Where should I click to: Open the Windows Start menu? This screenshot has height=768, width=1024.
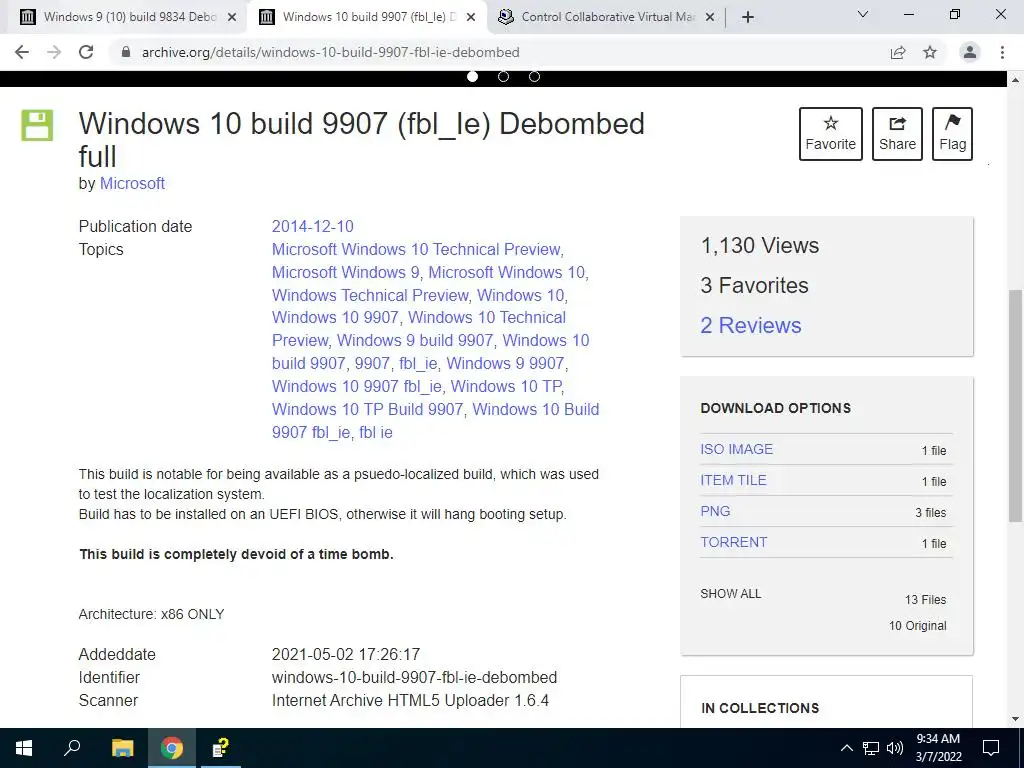coord(24,748)
